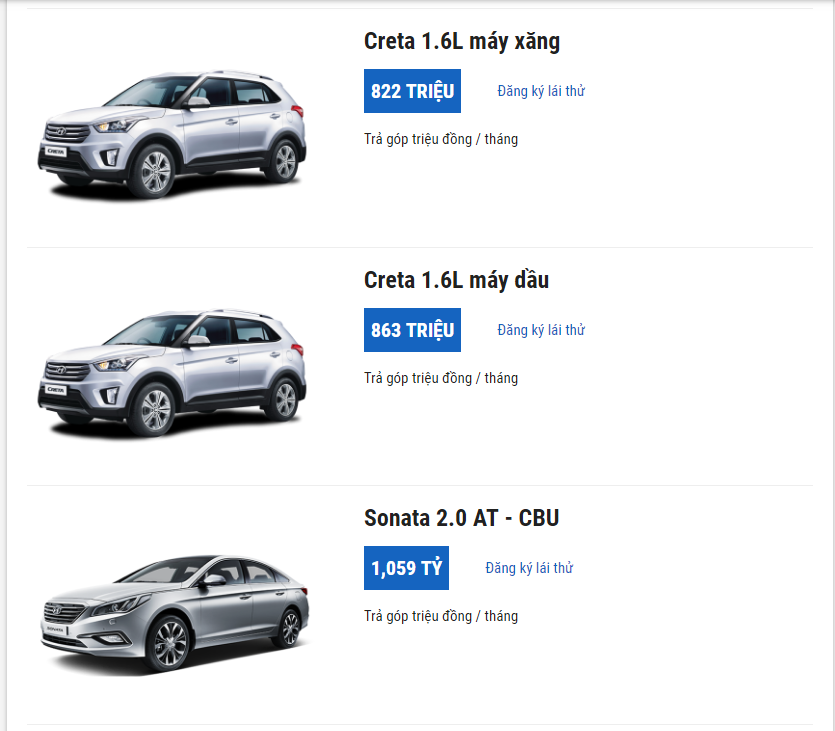The width and height of the screenshot is (835, 731).
Task: Click installment text under 822 TRIỆU
Action: coord(441,139)
